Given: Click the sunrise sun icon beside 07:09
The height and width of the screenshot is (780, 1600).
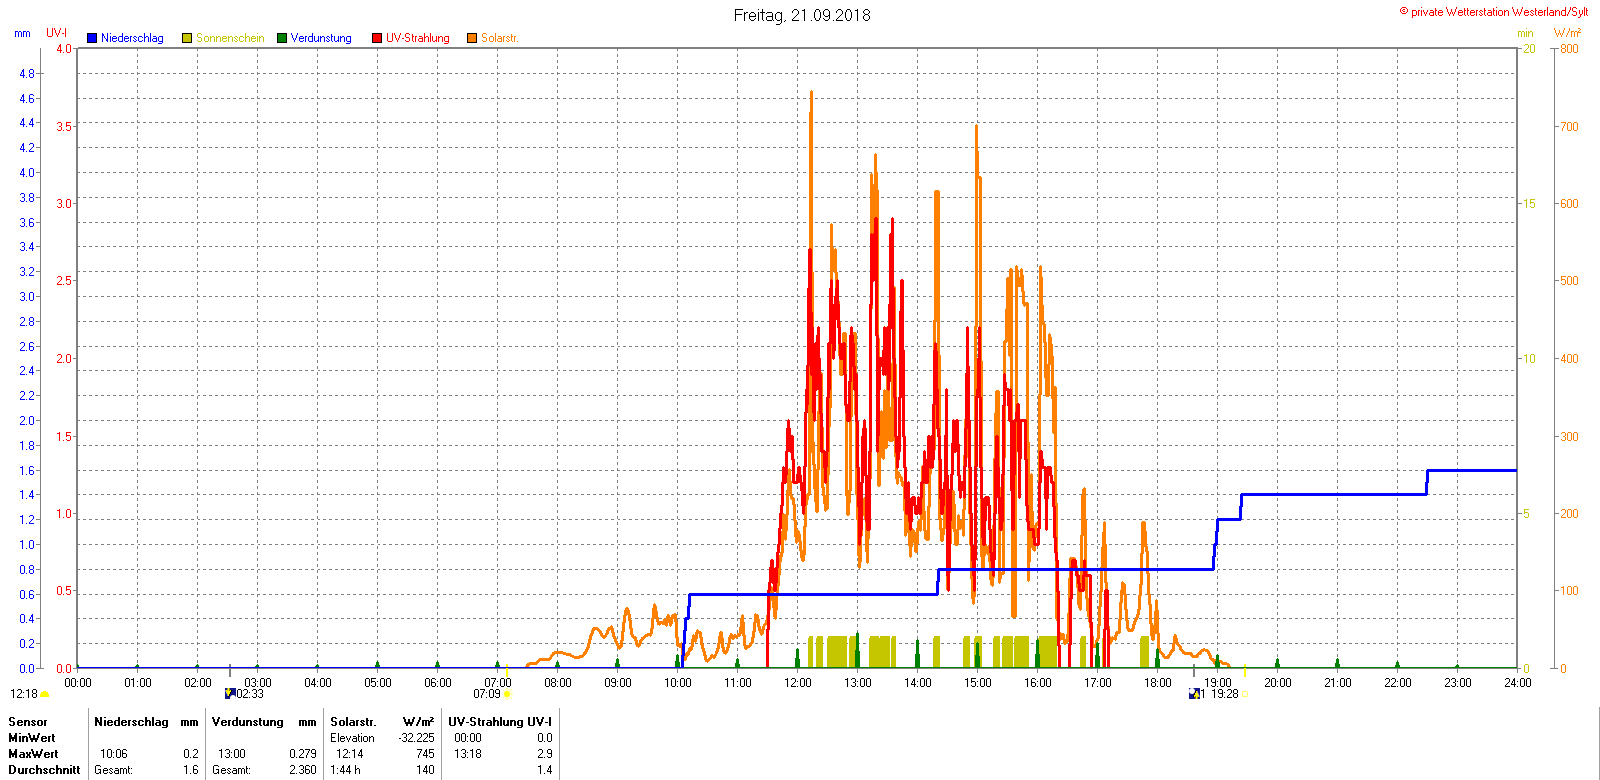Looking at the screenshot, I should [x=507, y=694].
